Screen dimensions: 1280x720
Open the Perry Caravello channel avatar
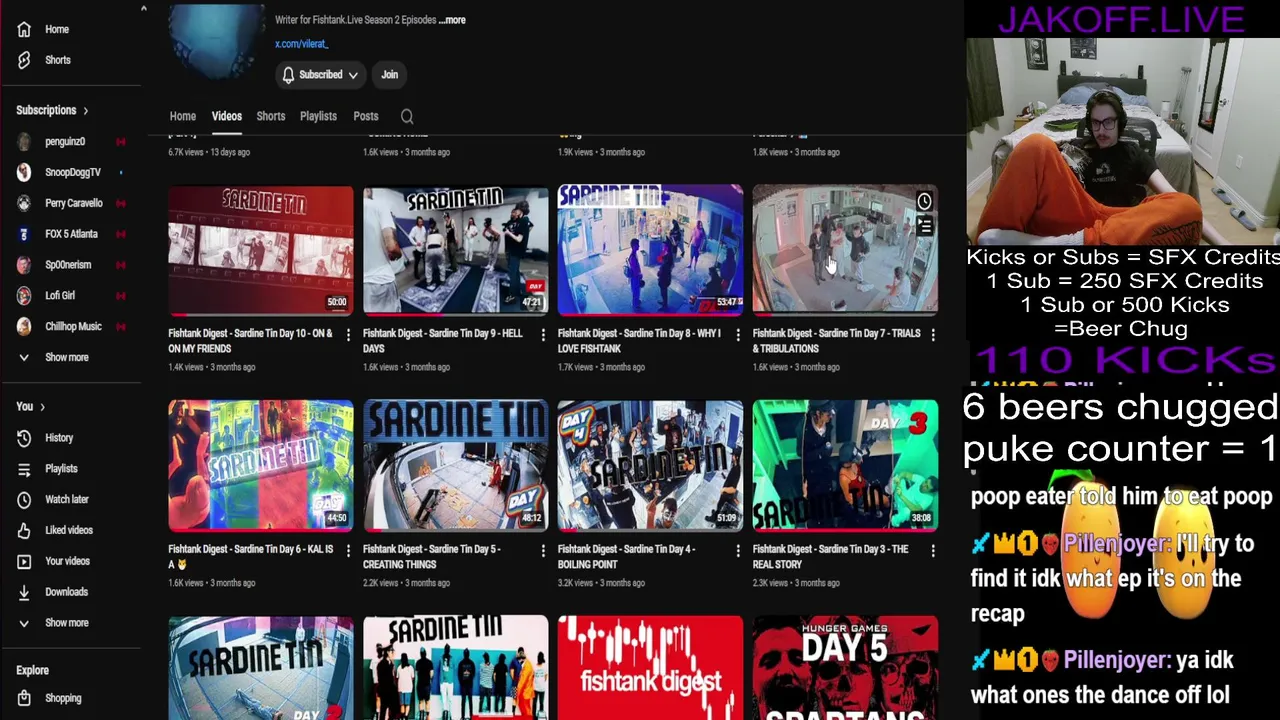pos(24,203)
